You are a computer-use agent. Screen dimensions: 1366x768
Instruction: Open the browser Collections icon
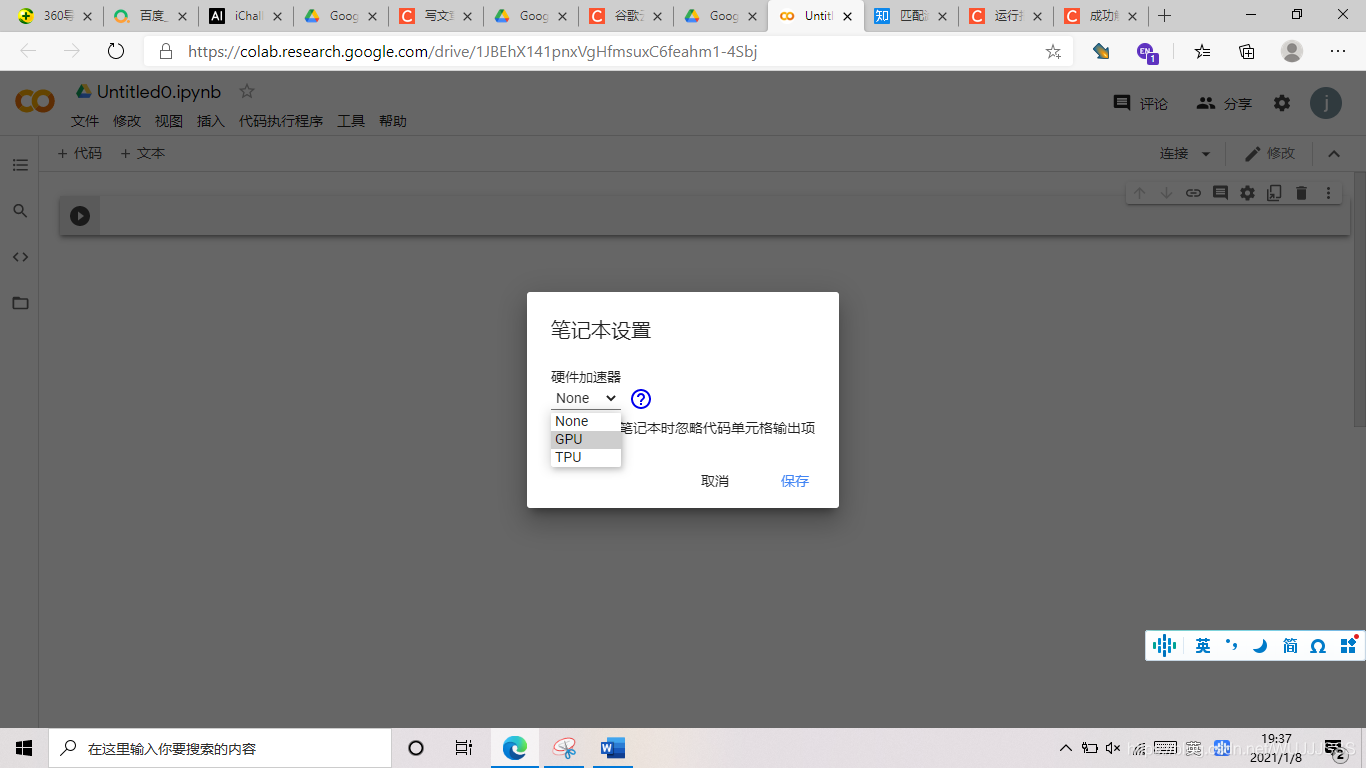coord(1247,51)
